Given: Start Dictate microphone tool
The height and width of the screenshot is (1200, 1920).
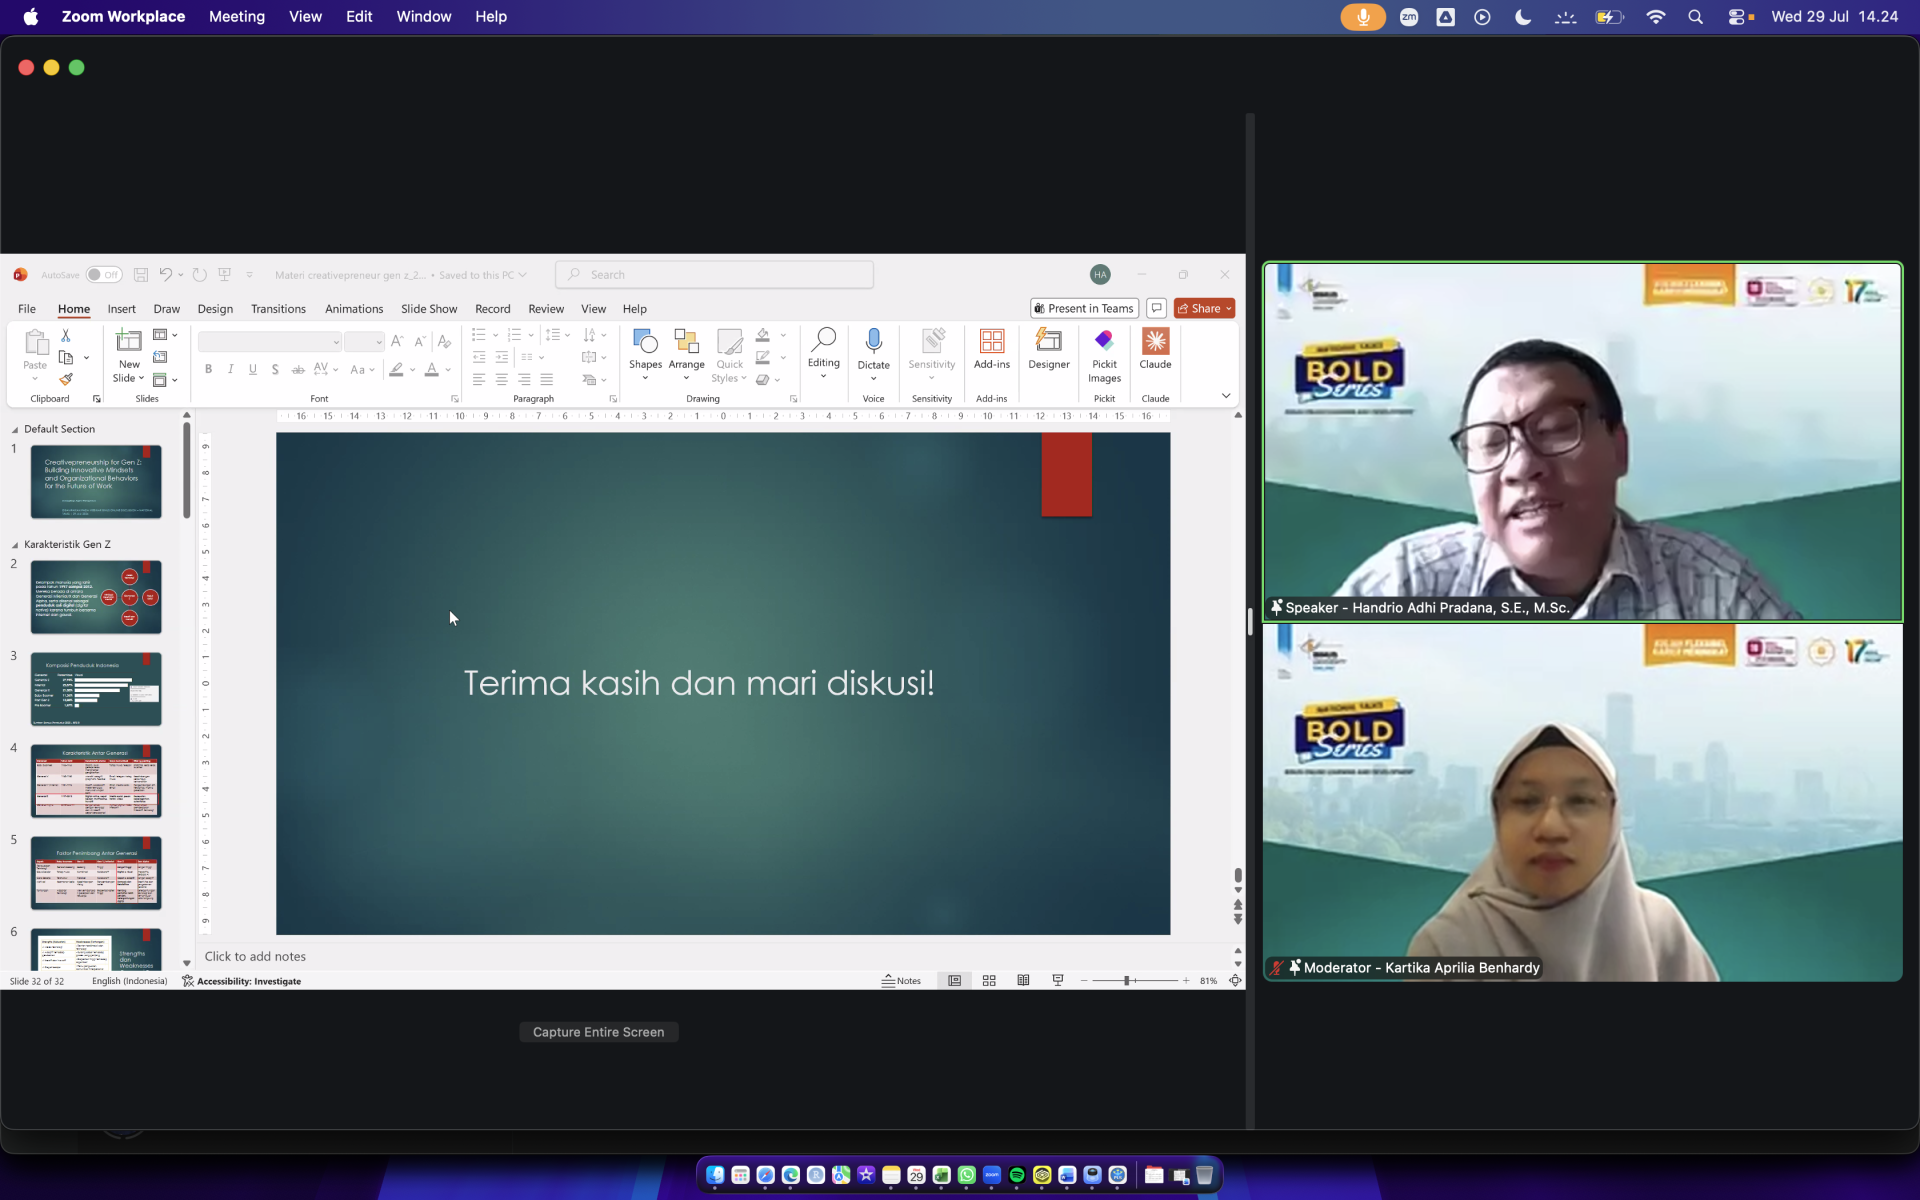Looking at the screenshot, I should click(x=873, y=354).
